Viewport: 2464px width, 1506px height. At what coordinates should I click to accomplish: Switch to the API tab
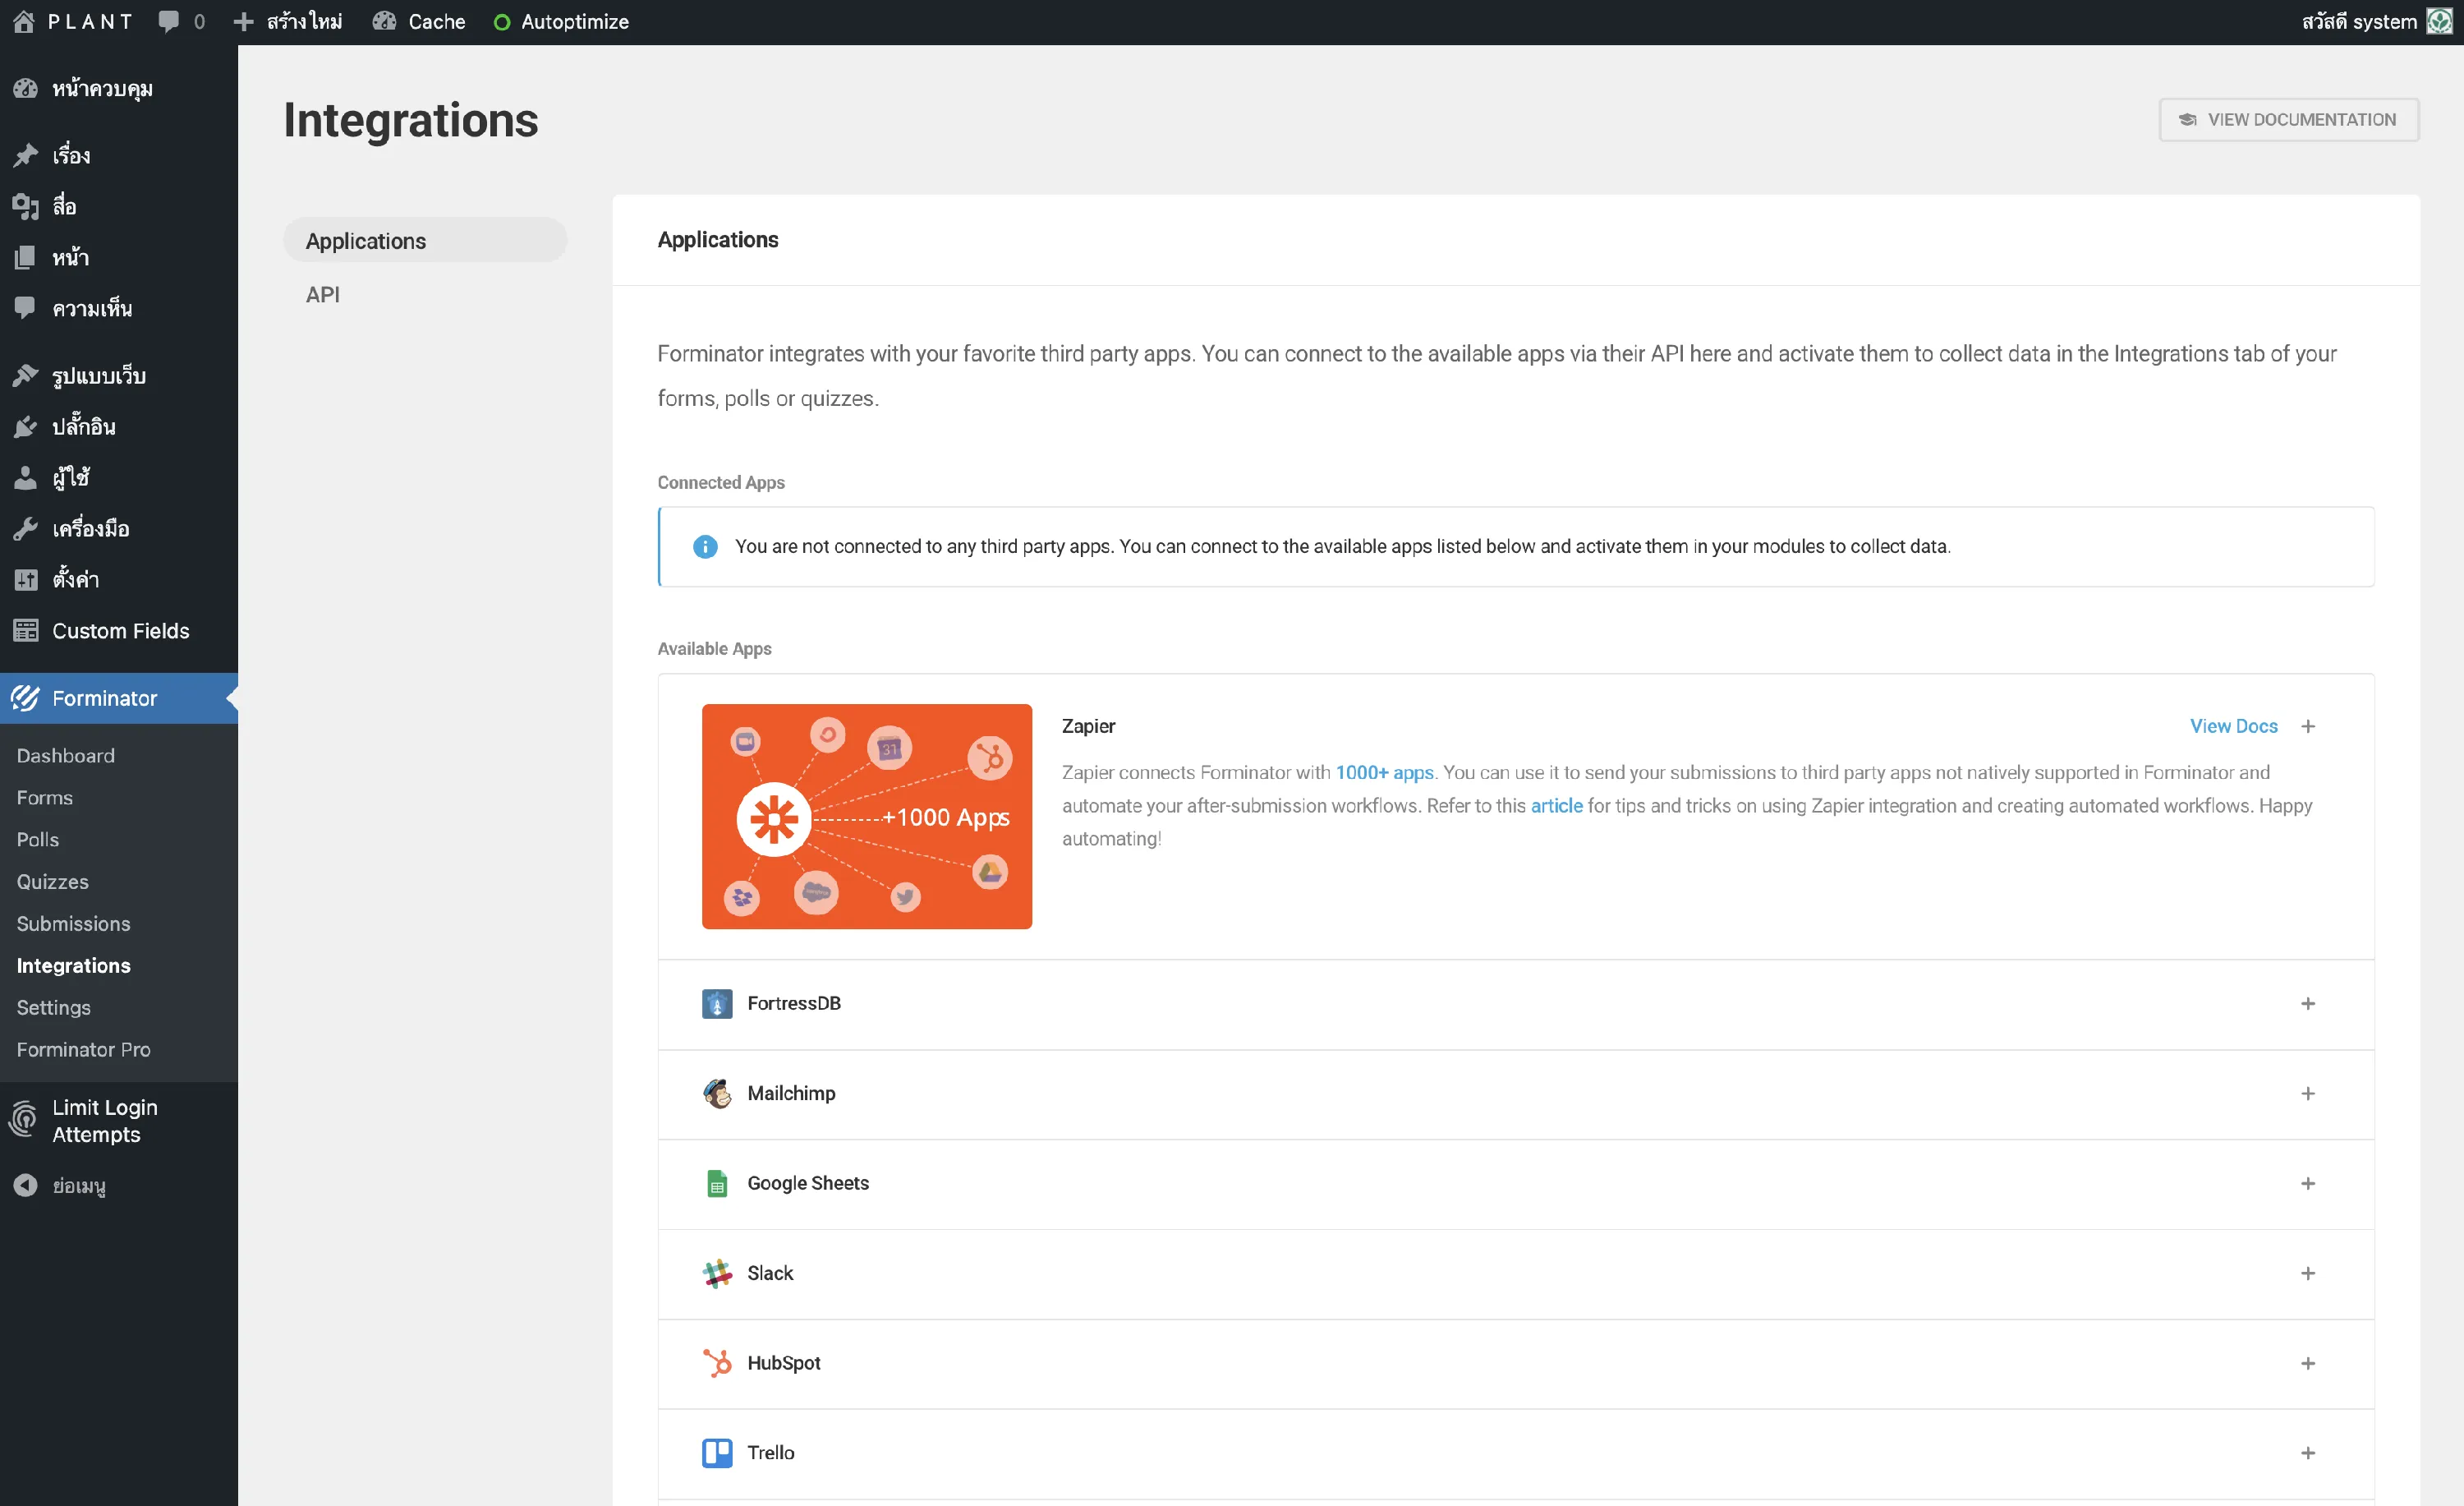tap(323, 294)
